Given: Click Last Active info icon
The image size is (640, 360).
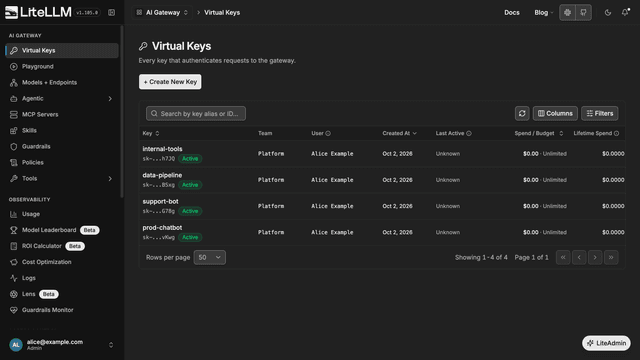Looking at the screenshot, I should (469, 133).
